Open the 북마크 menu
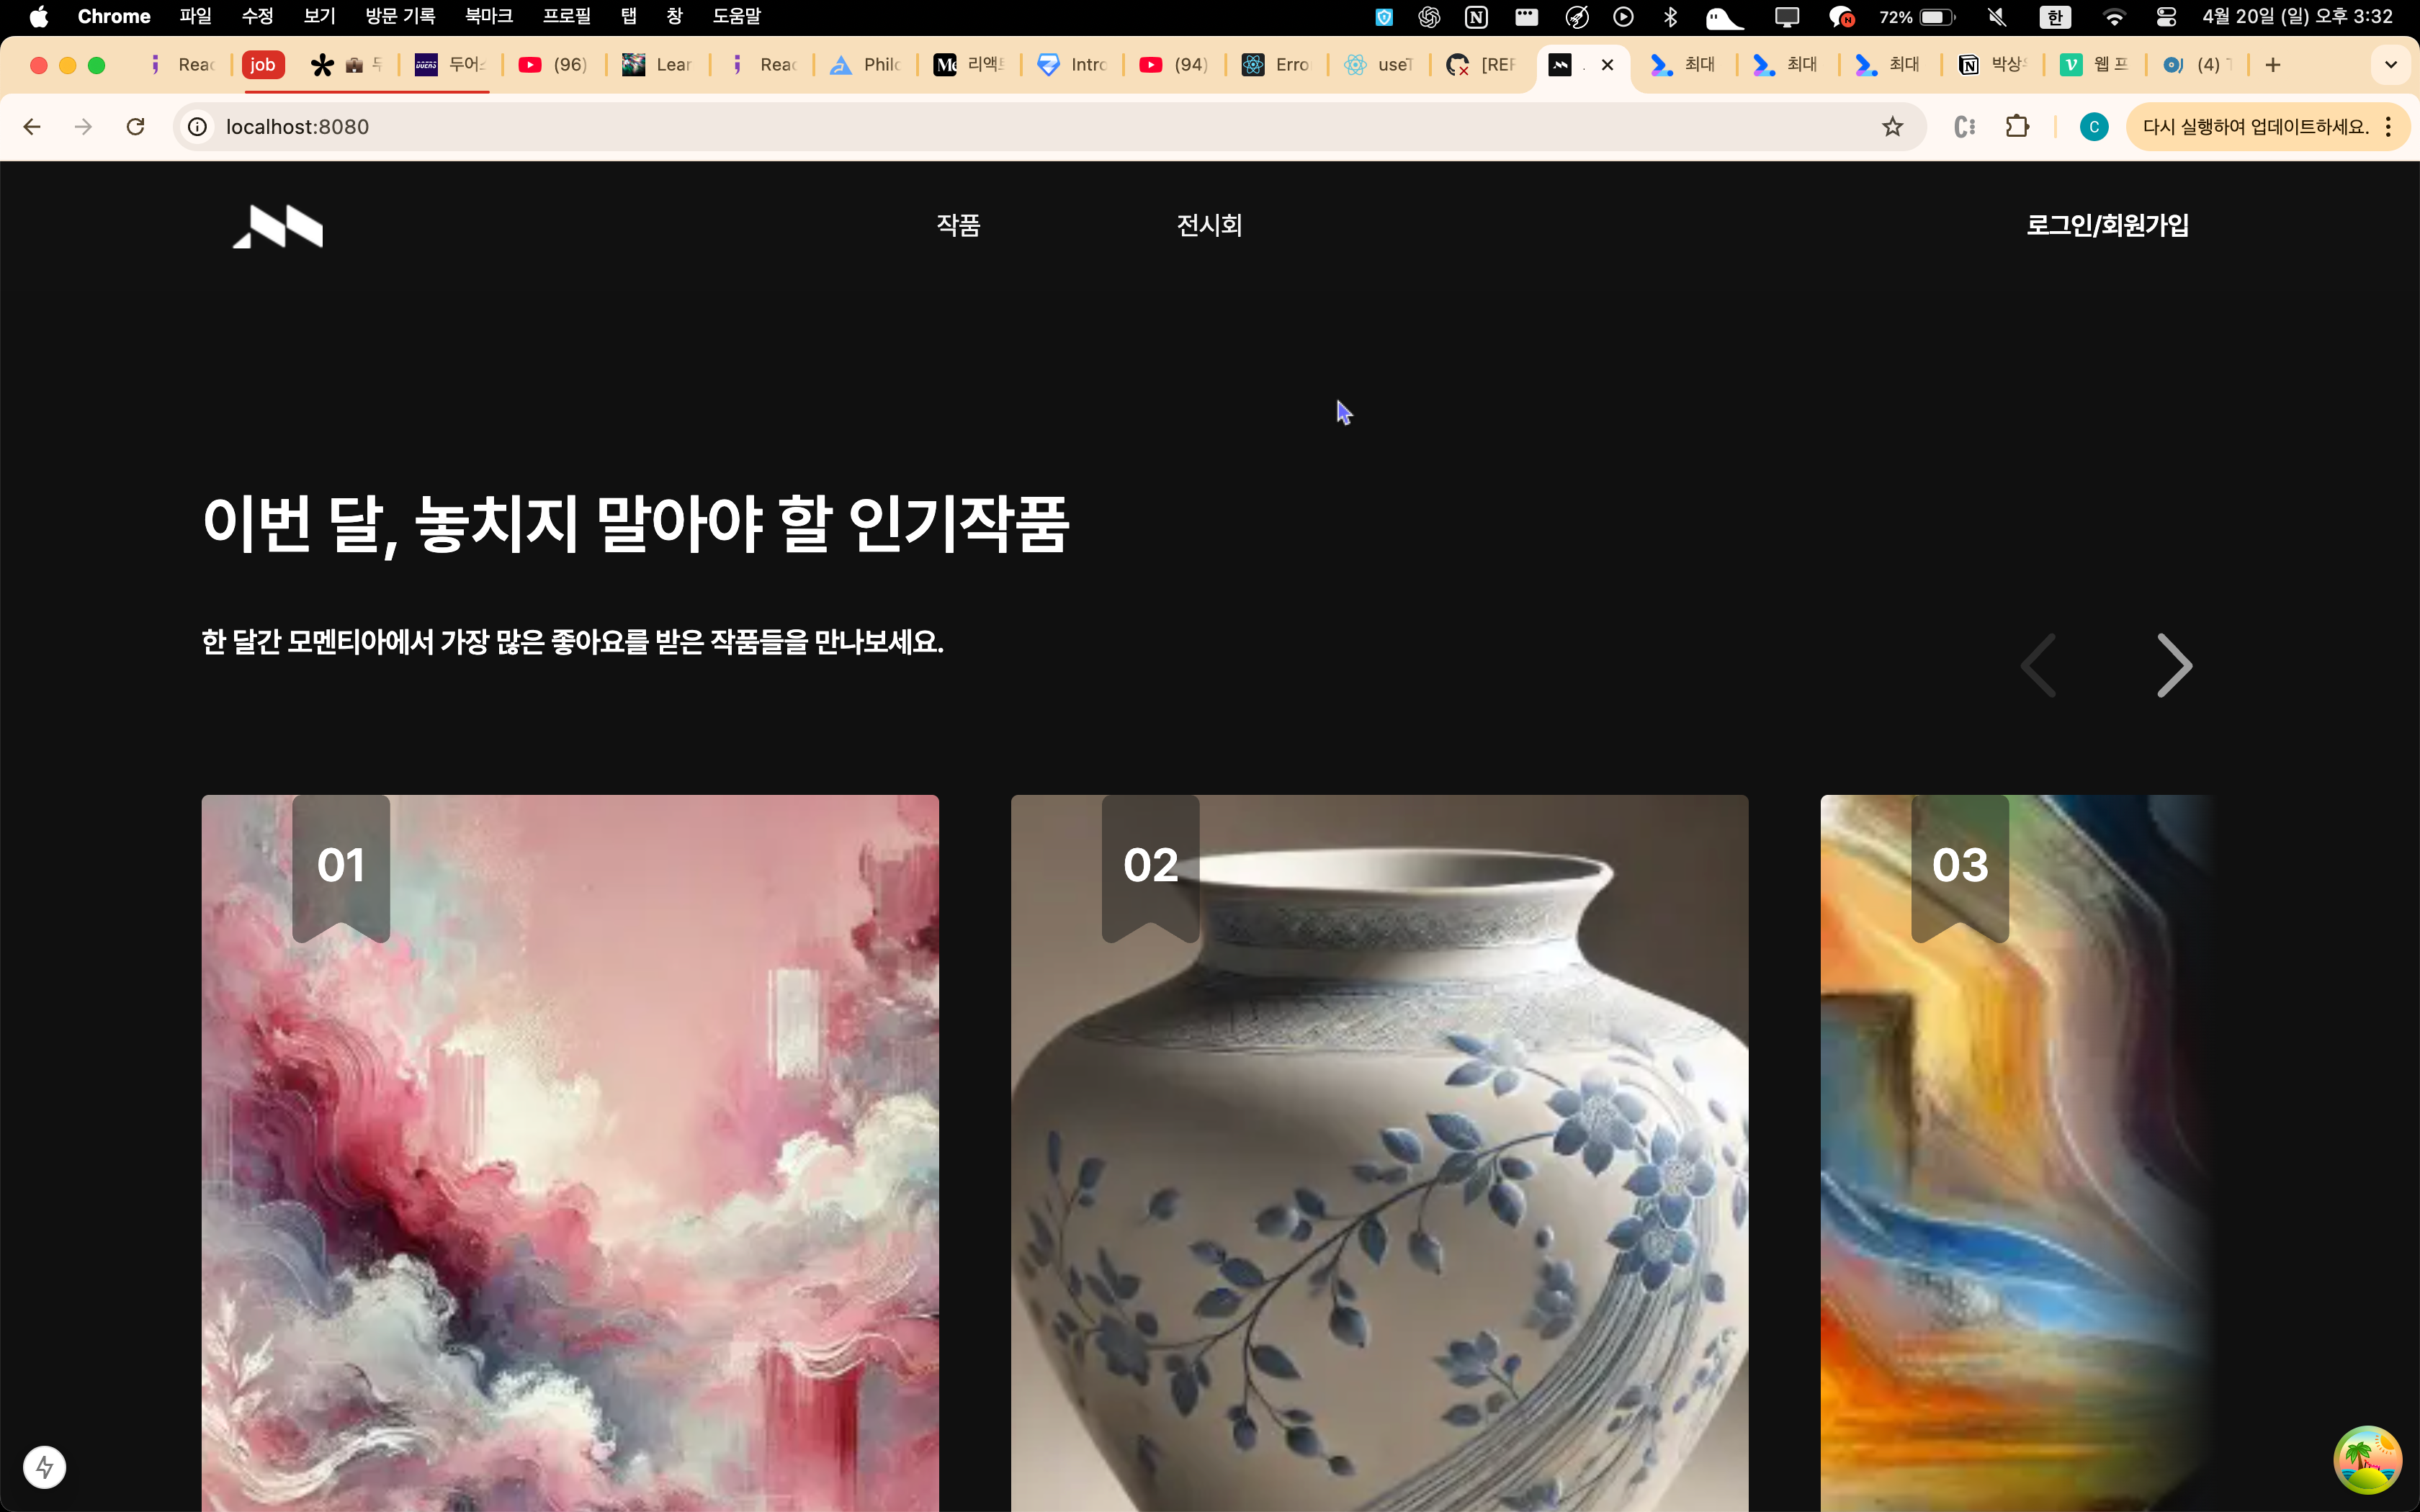Image resolution: width=2420 pixels, height=1512 pixels. click(x=489, y=17)
